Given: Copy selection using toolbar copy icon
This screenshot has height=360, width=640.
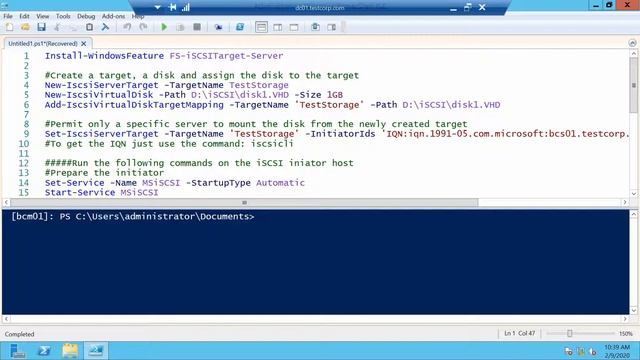Looking at the screenshot, I should pos(73,27).
